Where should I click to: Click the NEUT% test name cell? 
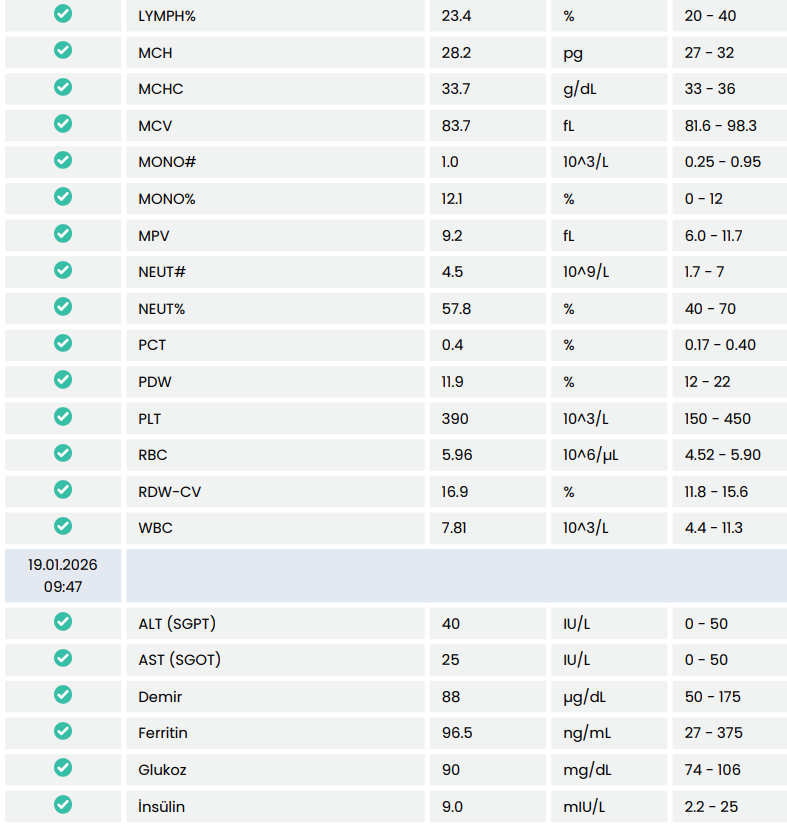tap(161, 308)
